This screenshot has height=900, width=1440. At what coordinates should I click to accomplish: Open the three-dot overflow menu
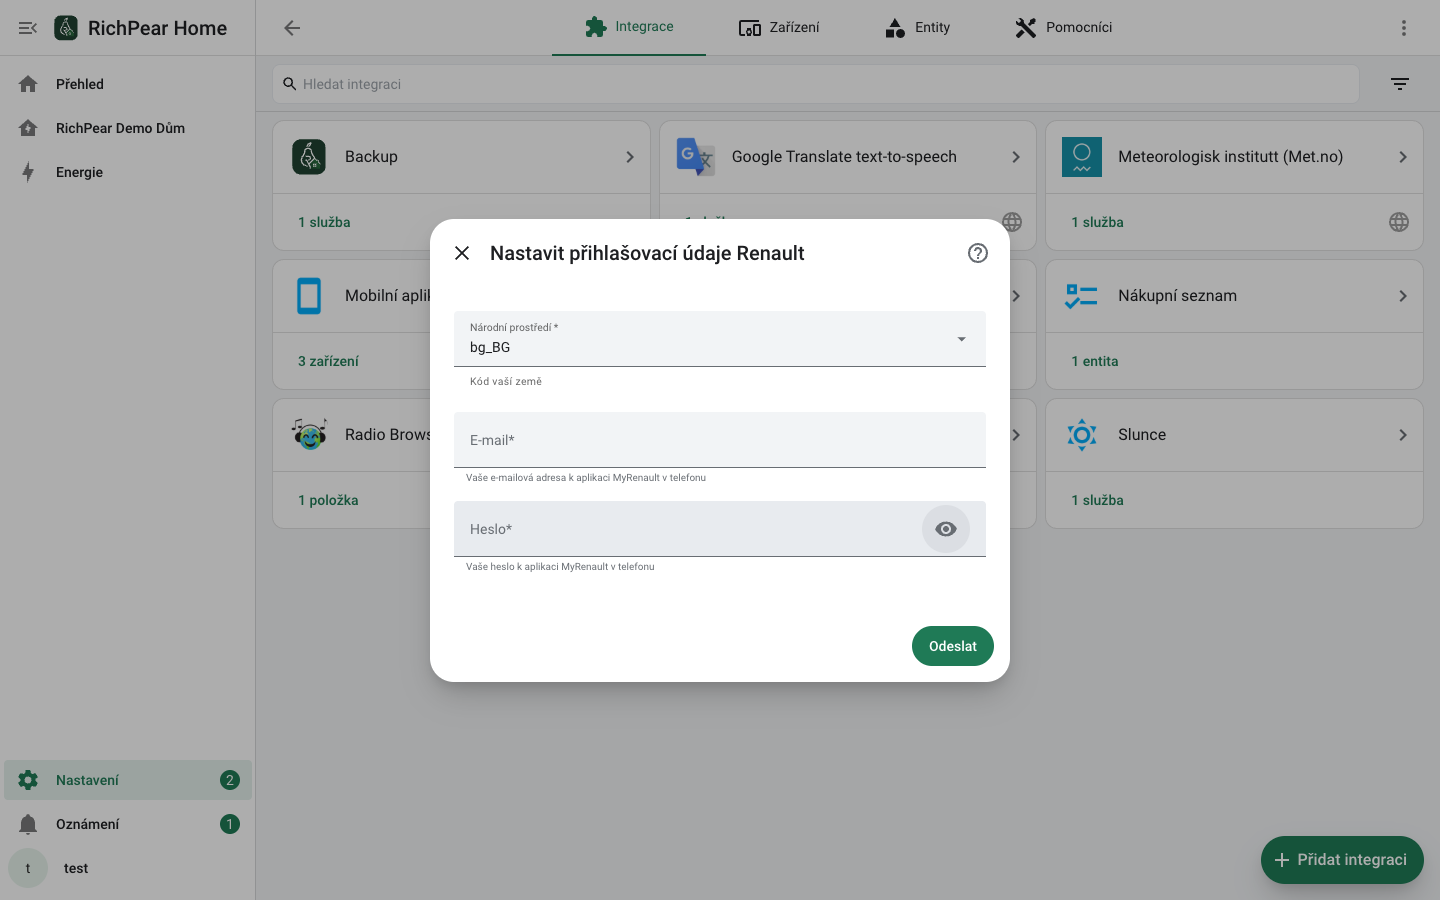(x=1404, y=28)
